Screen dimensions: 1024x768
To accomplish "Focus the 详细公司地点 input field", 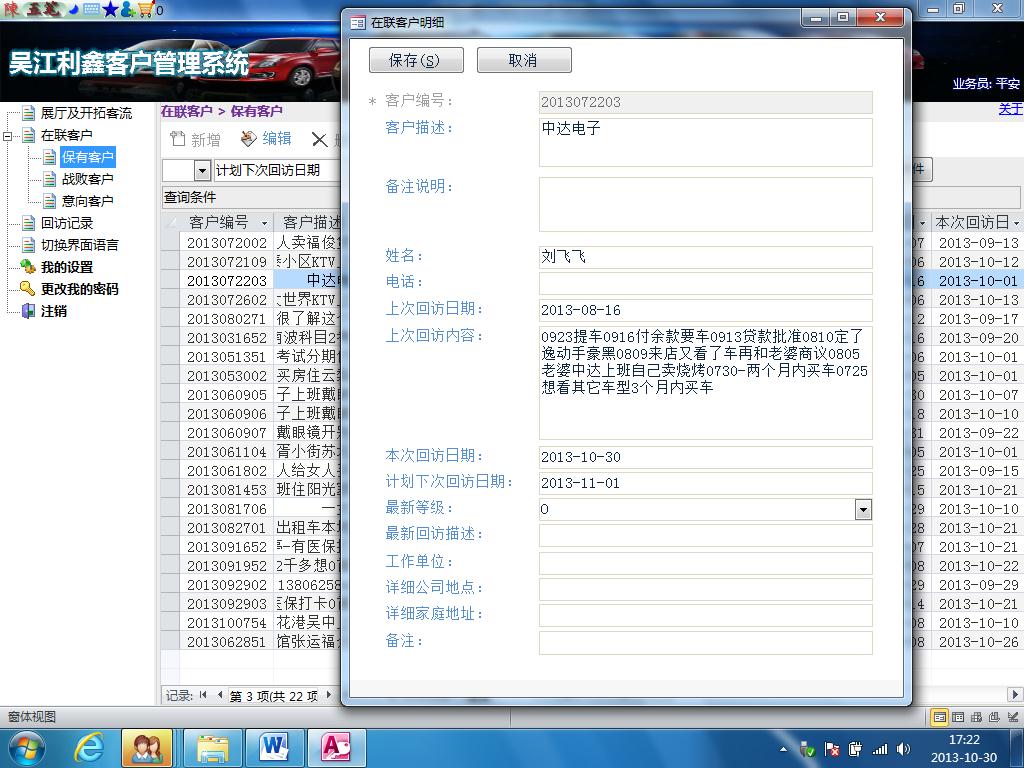I will [705, 589].
